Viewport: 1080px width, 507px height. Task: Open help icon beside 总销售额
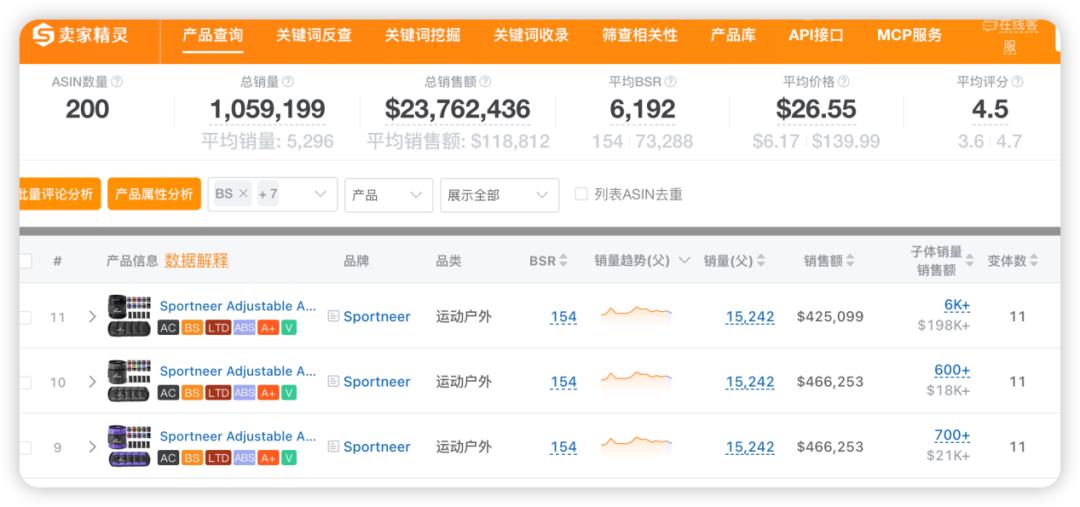click(x=485, y=82)
